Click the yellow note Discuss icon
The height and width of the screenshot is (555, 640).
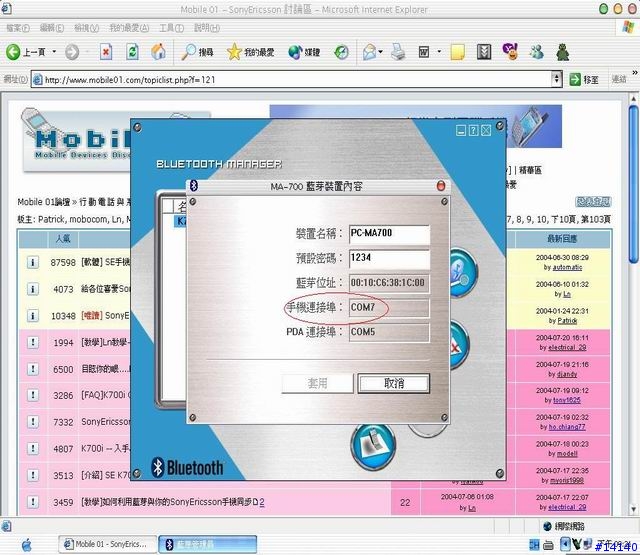[458, 53]
